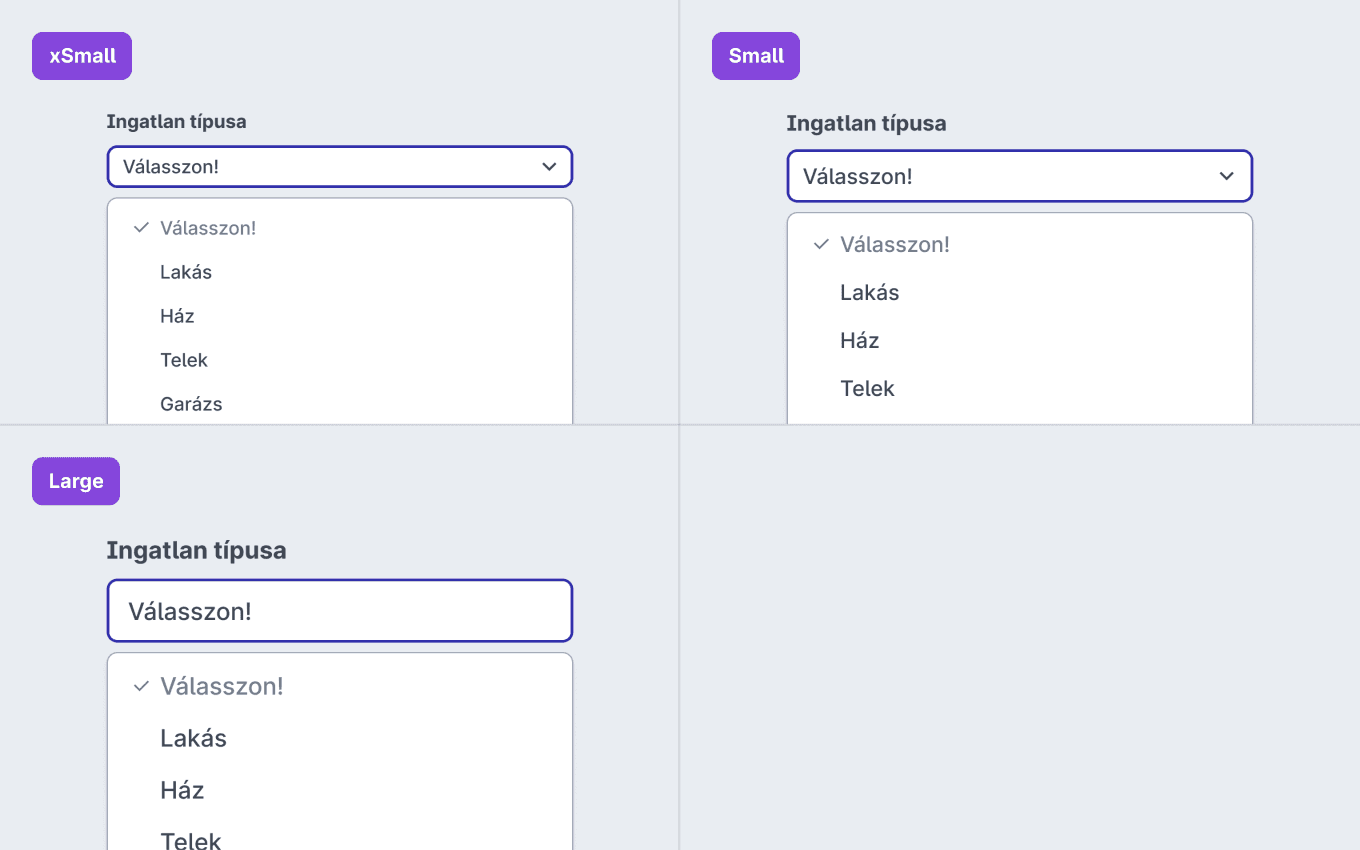Select Válasszon! option in Large list
The height and width of the screenshot is (850, 1360).
340,686
